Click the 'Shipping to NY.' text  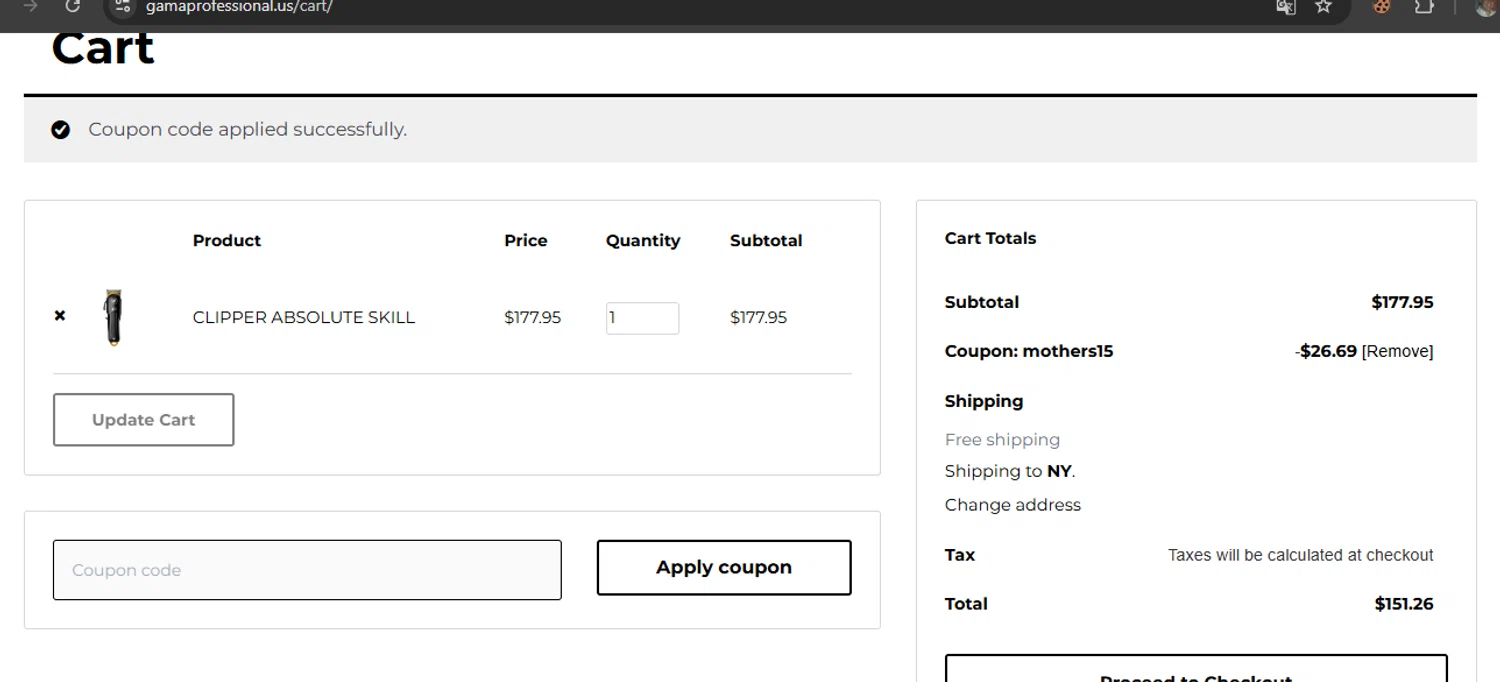point(1010,471)
